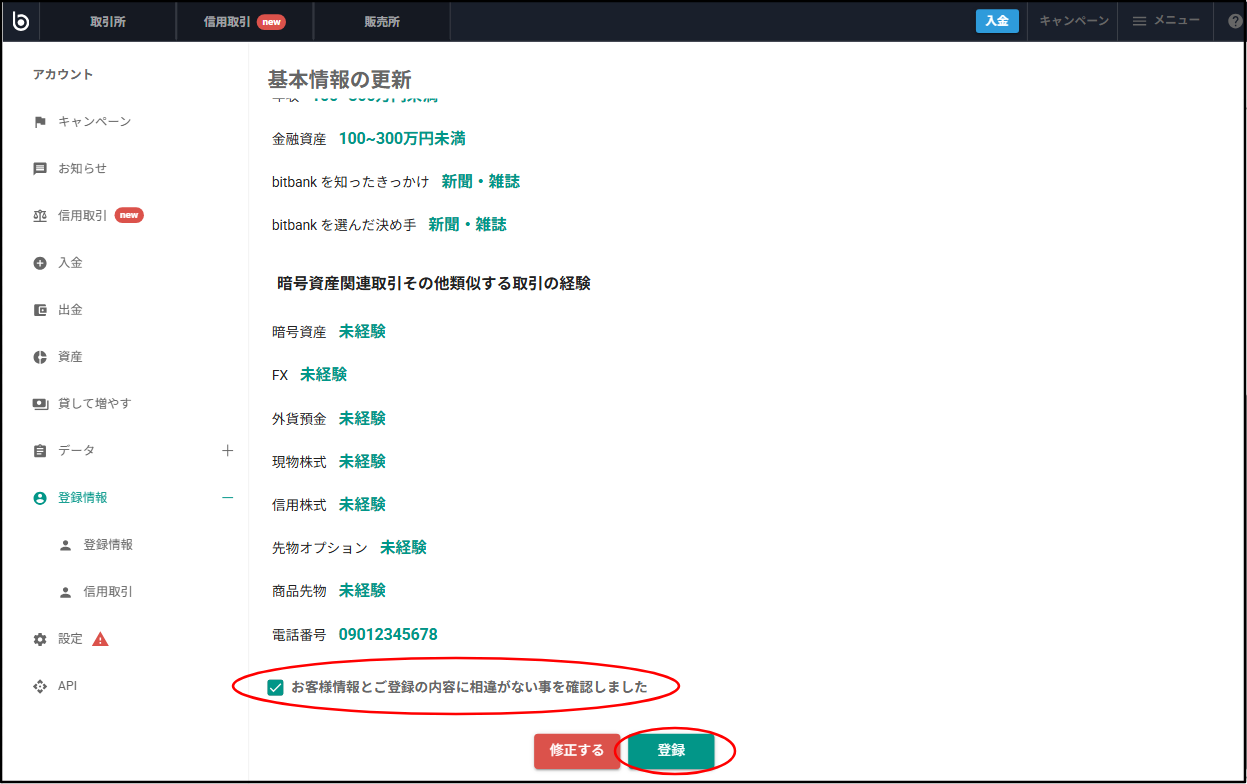Open the 信用取引 tab in top bar
The image size is (1247, 784).
[244, 22]
